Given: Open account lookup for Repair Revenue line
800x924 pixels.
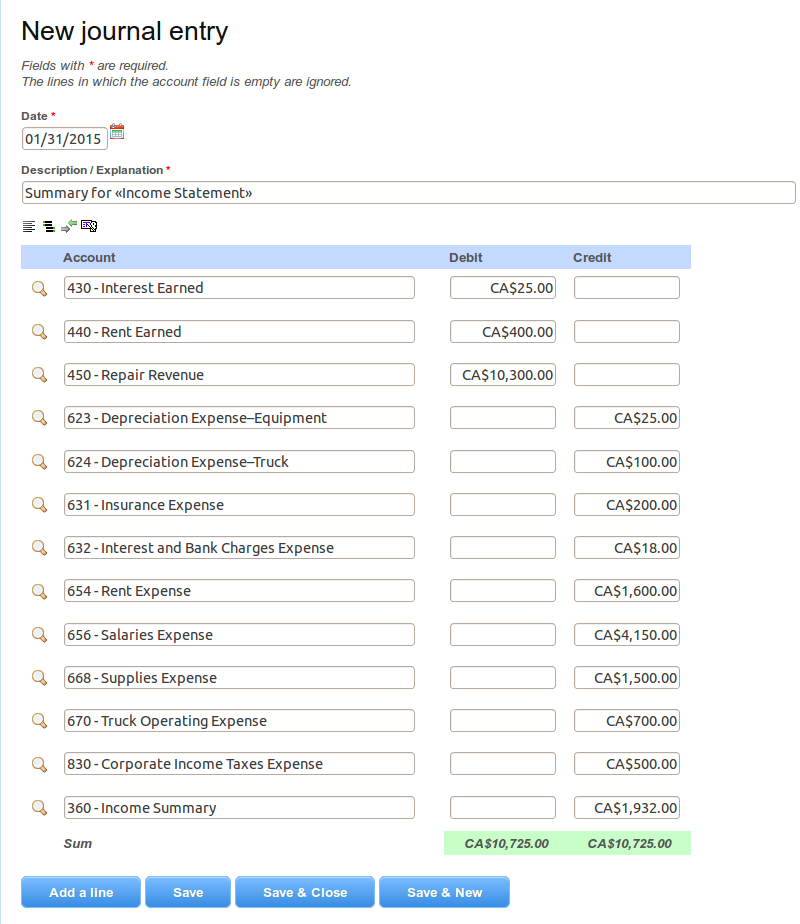Looking at the screenshot, I should coord(39,375).
